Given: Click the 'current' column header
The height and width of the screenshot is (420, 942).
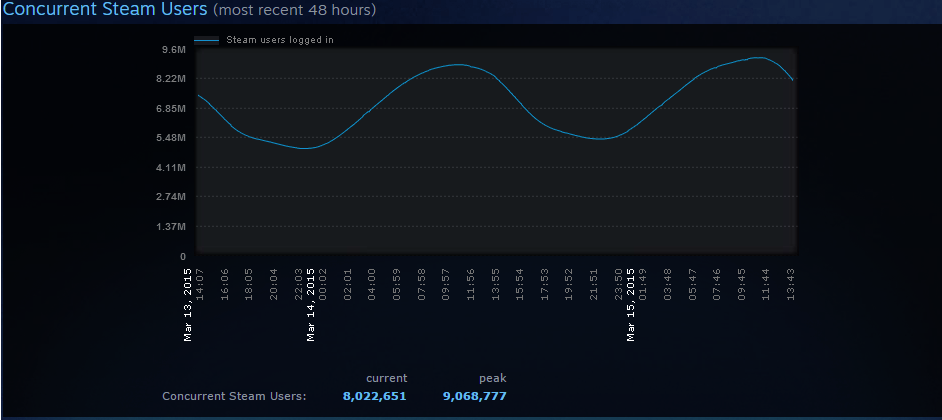Looking at the screenshot, I should (x=386, y=379).
